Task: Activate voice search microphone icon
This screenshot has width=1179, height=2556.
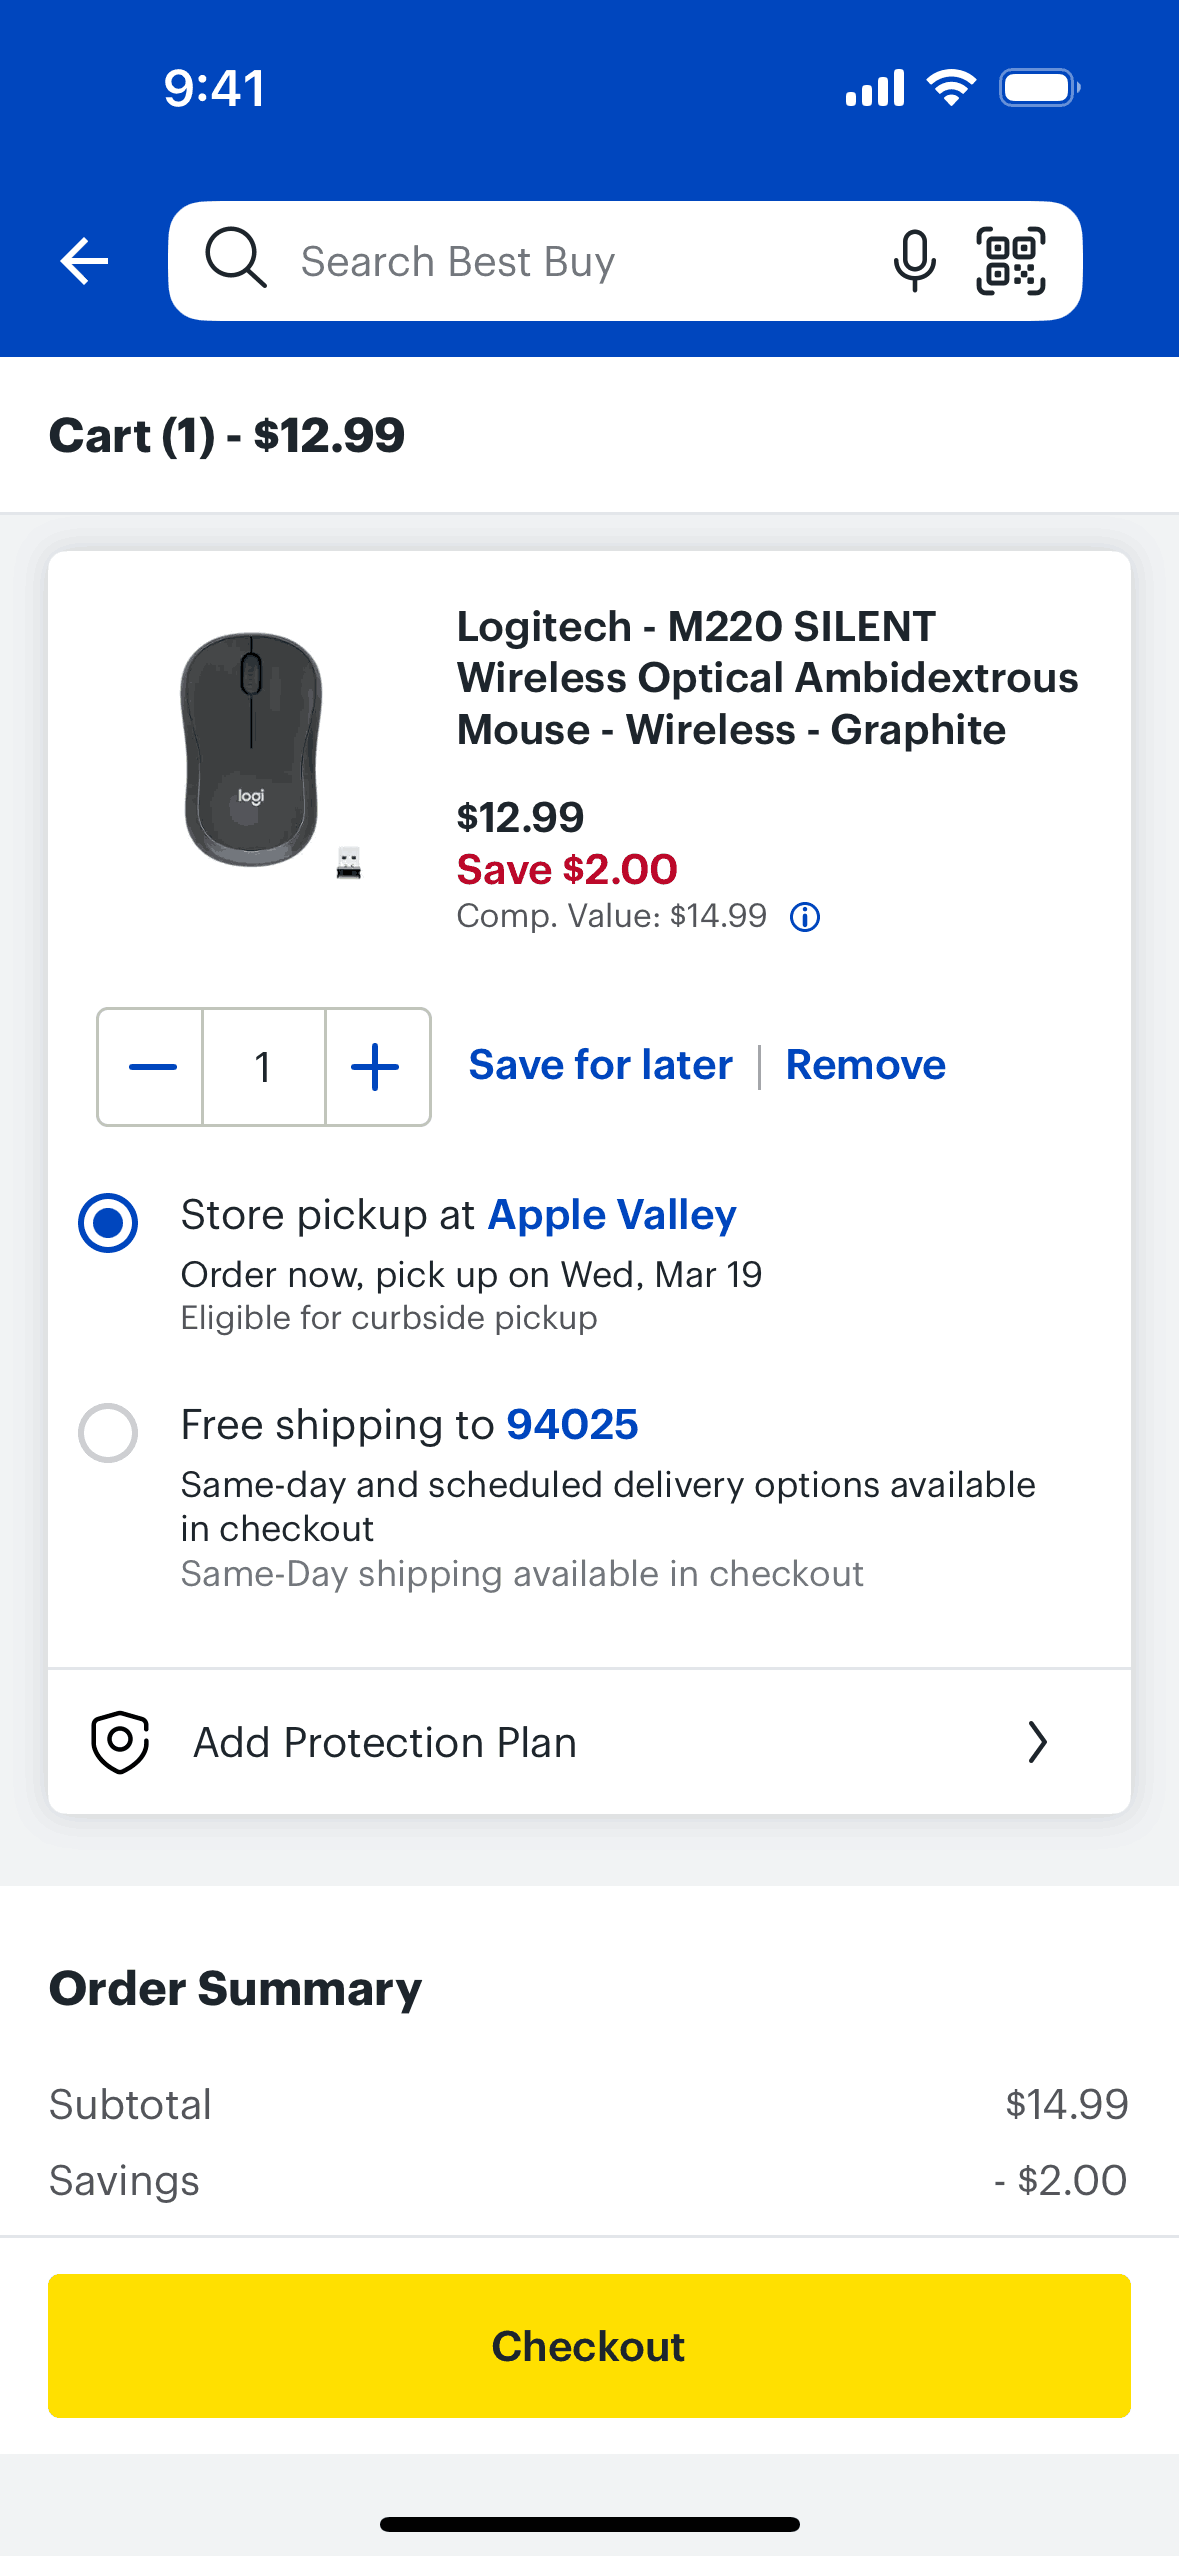Action: click(914, 261)
